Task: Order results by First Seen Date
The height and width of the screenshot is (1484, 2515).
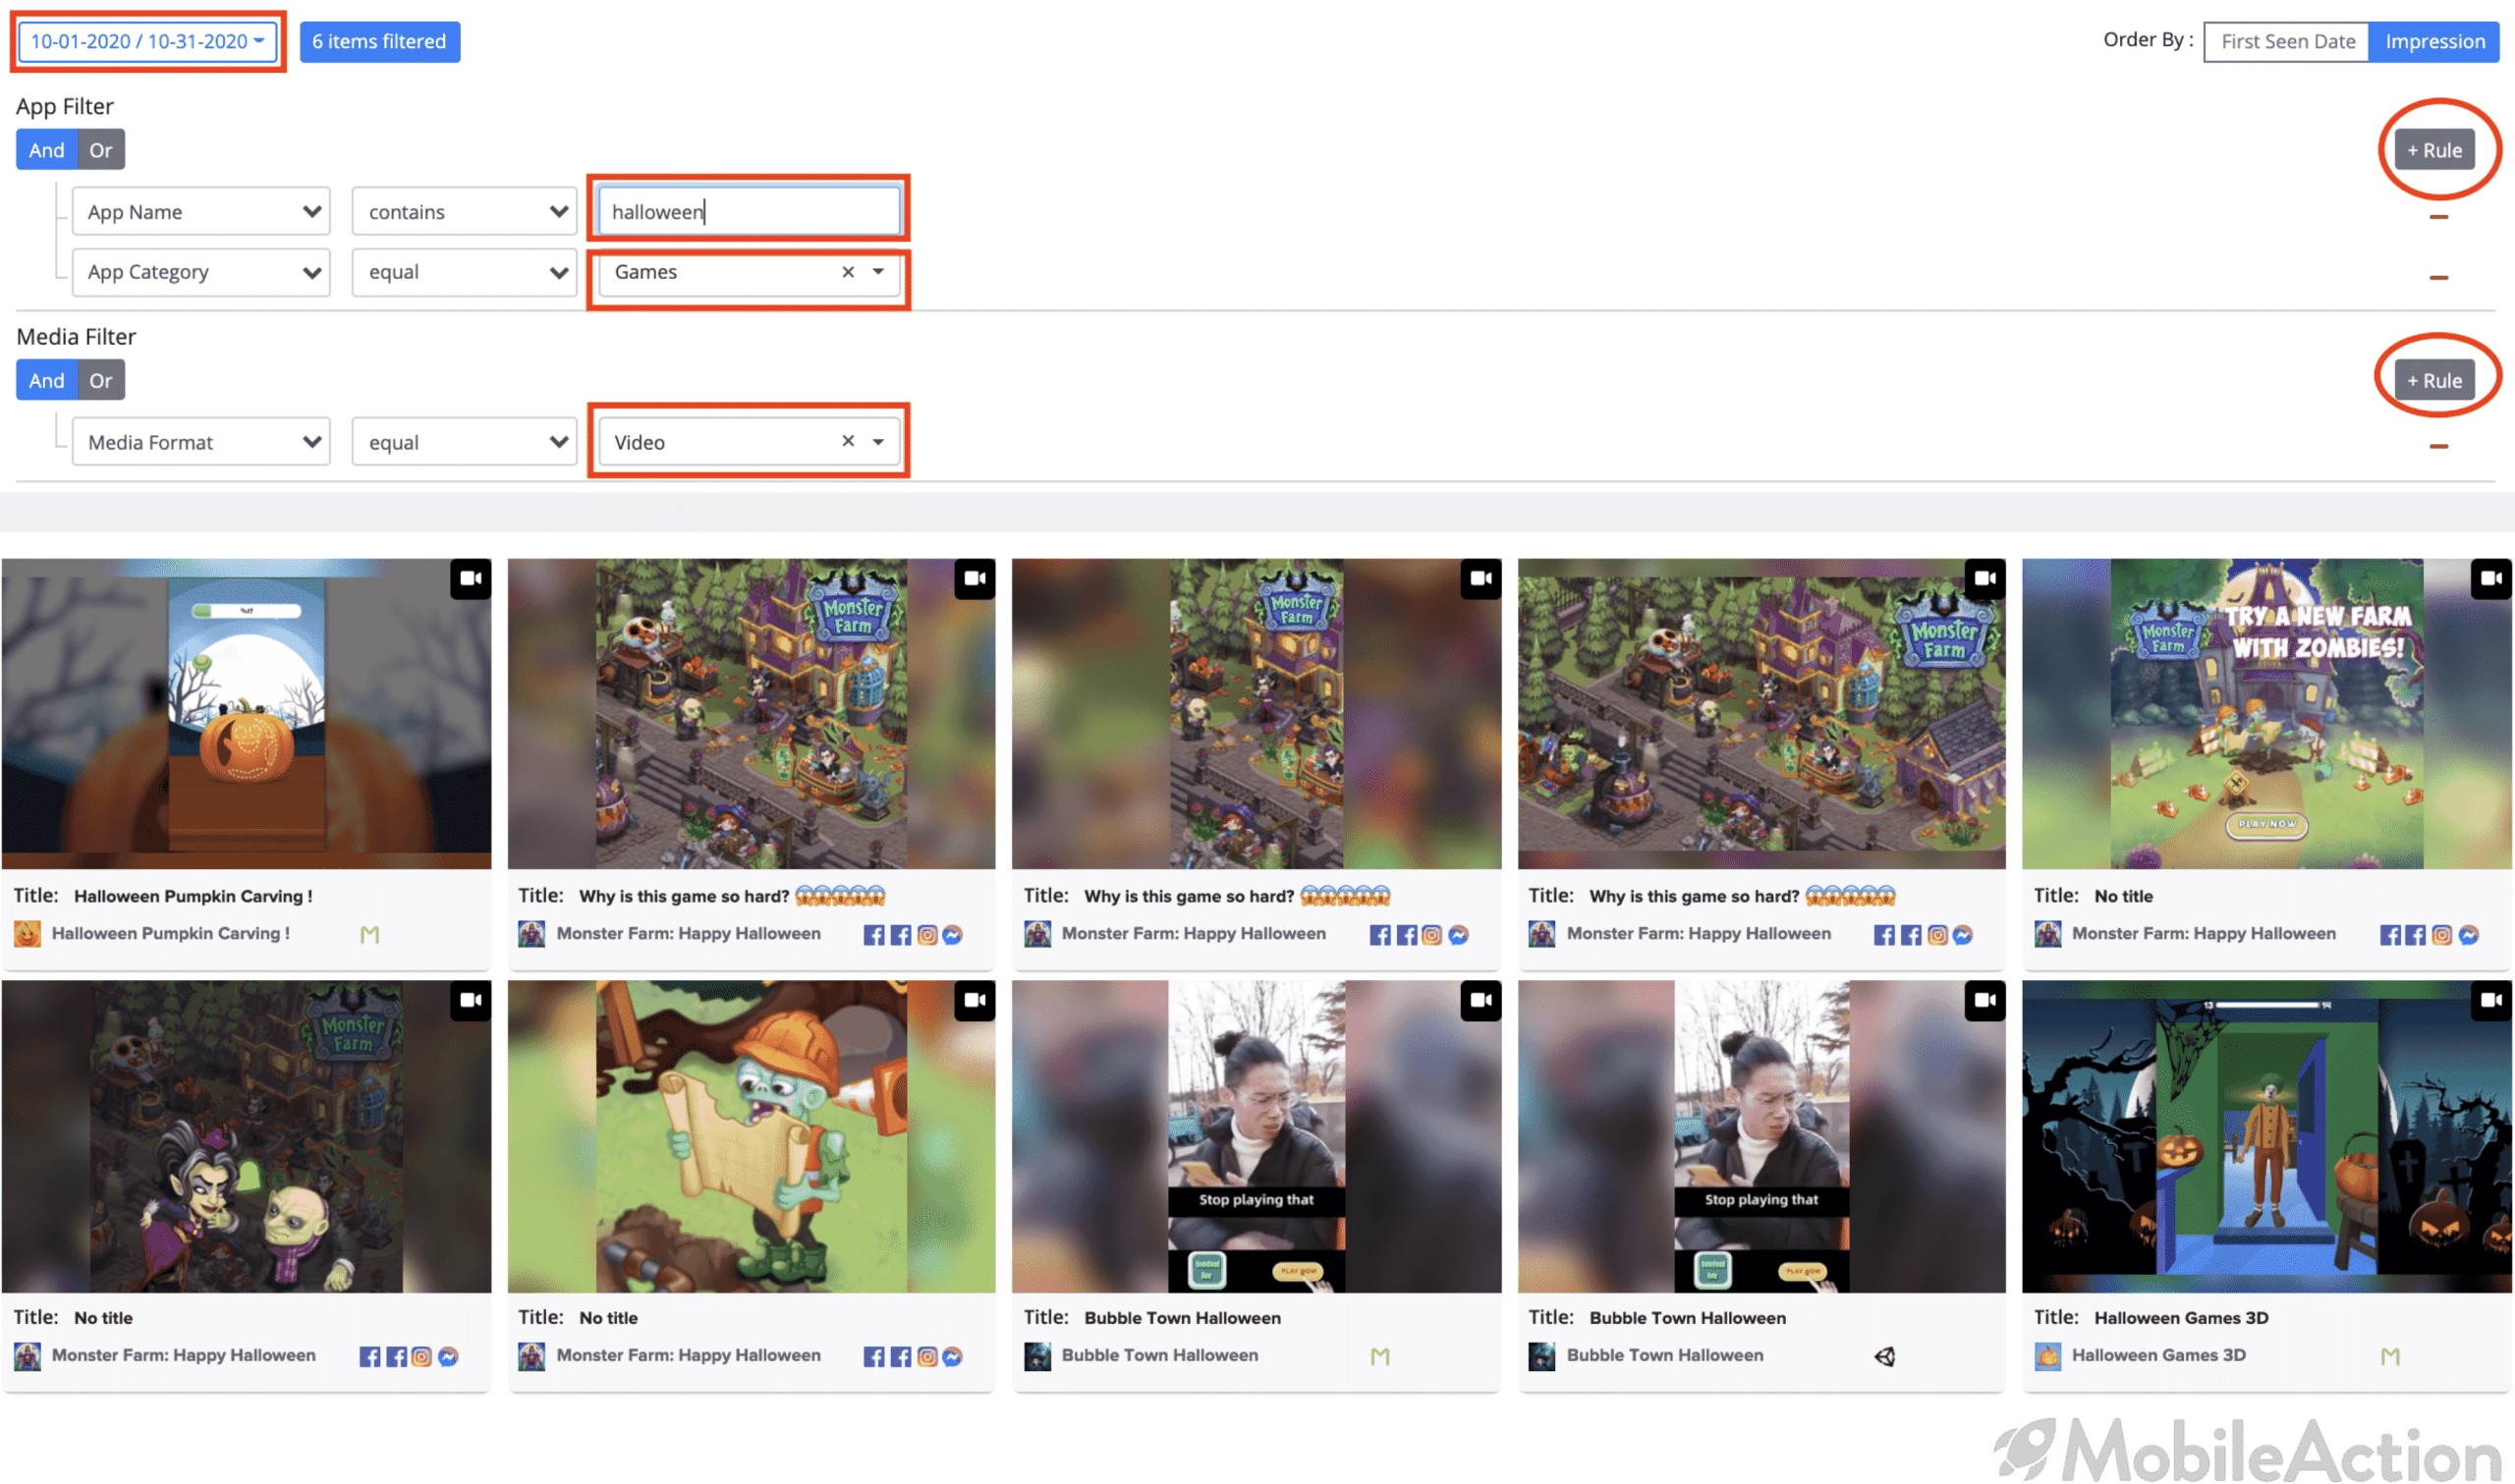Action: [2286, 41]
